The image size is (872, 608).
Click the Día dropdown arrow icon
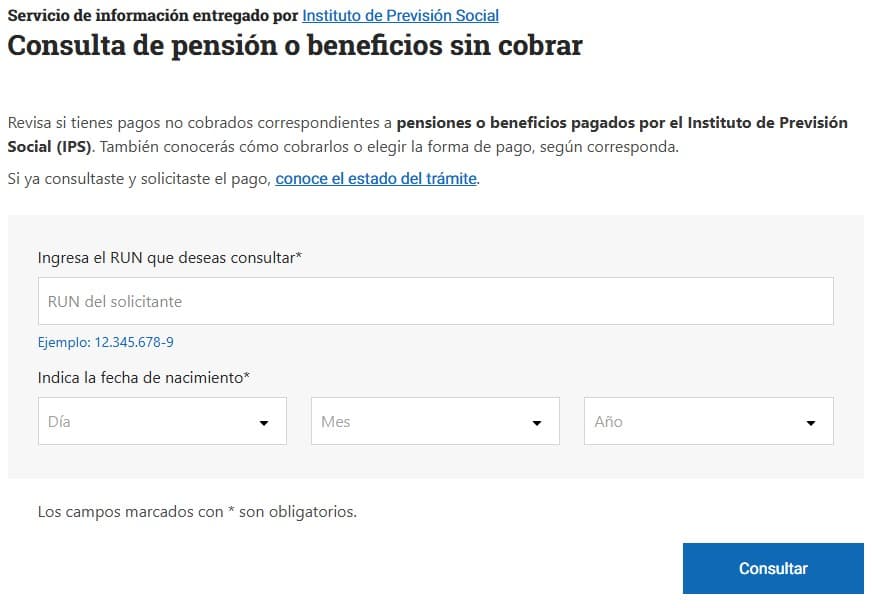(x=264, y=423)
